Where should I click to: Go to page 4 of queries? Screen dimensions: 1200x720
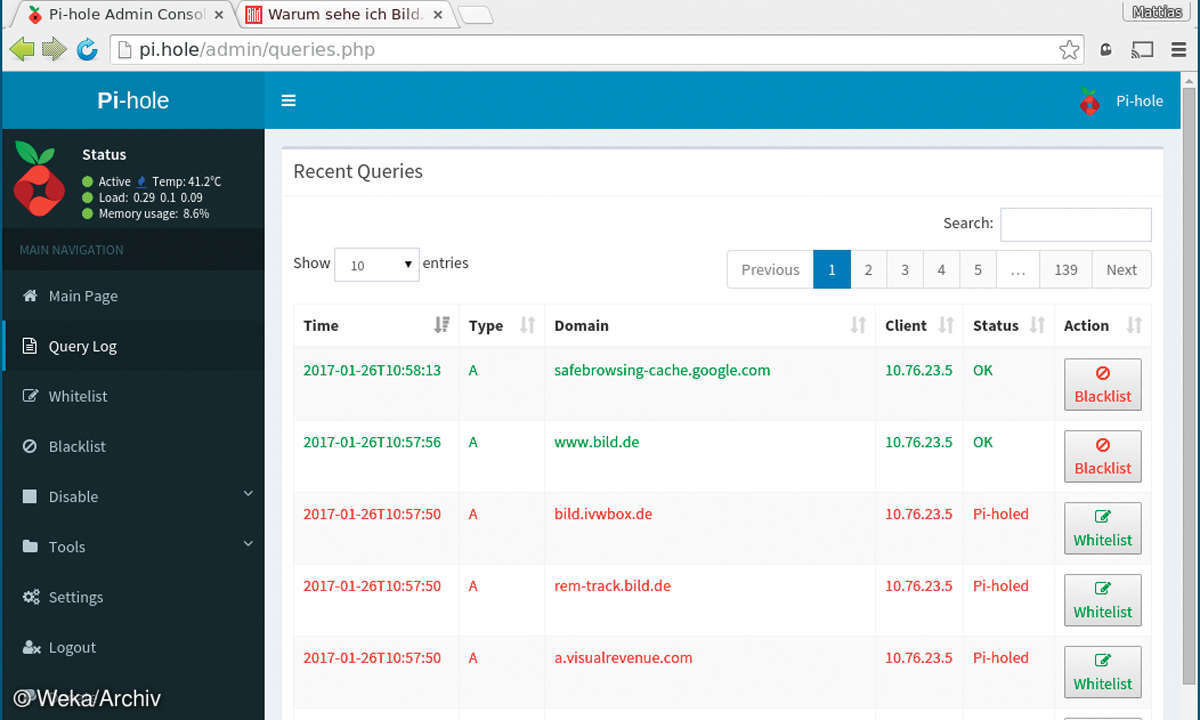(941, 269)
